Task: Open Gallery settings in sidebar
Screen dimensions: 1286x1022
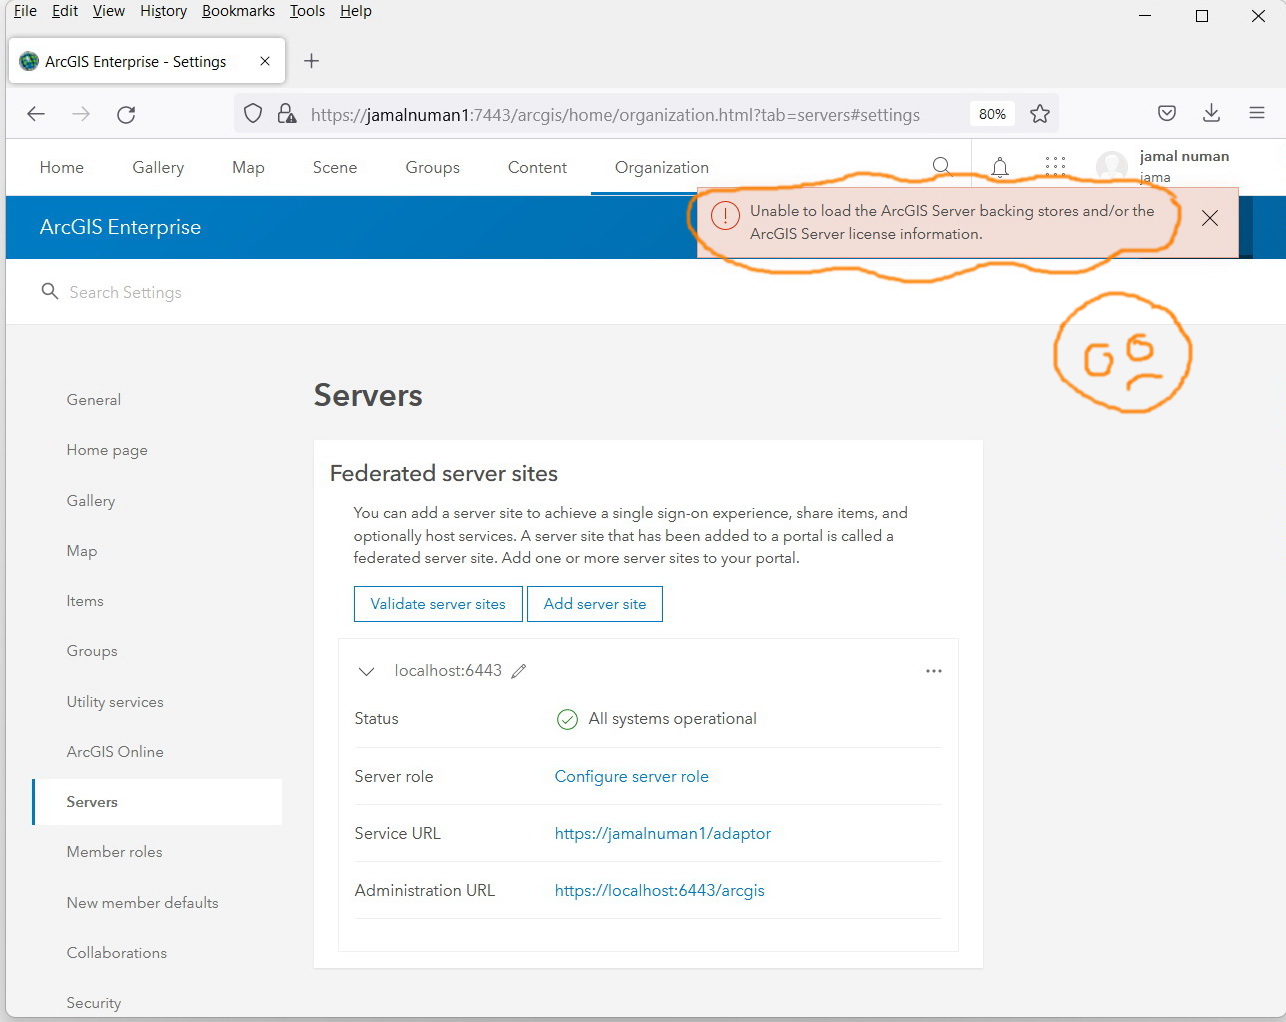Action: point(91,500)
